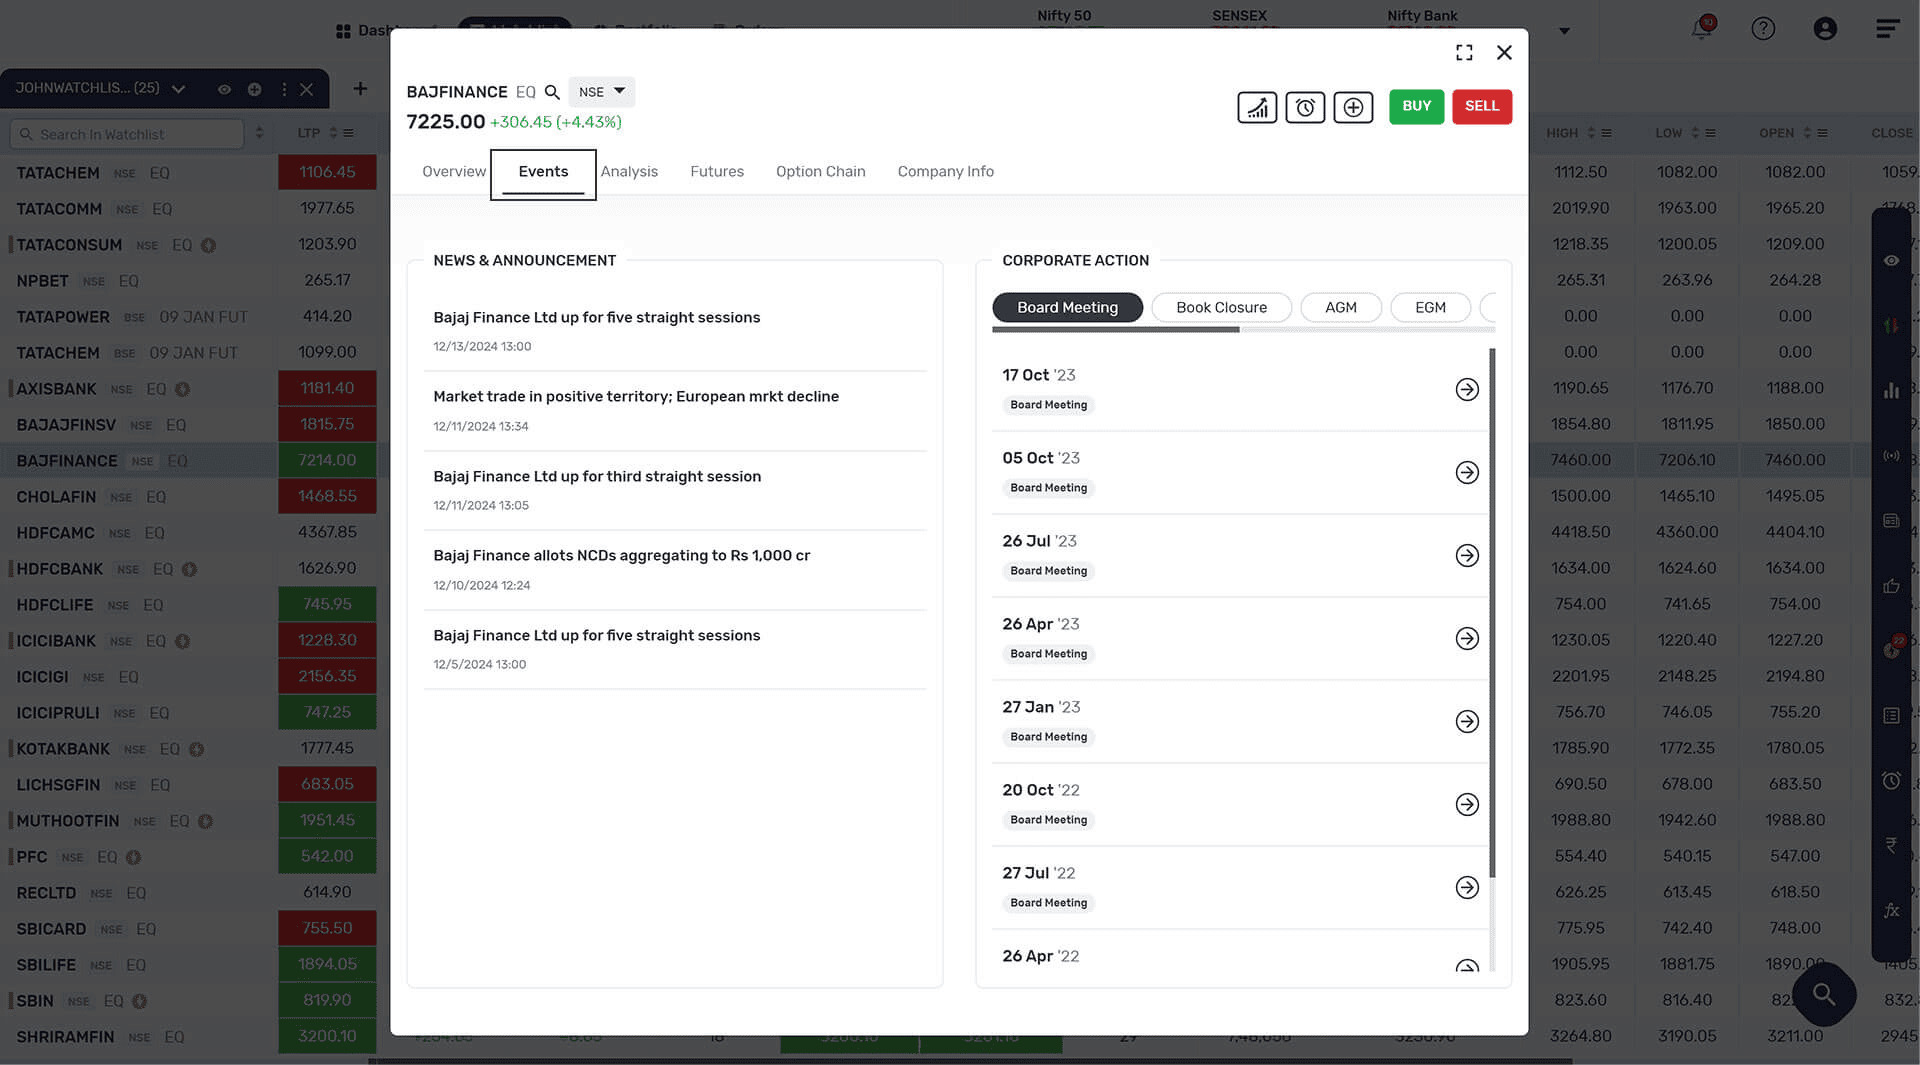
Task: Switch to the Analysis tab
Action: (x=629, y=171)
